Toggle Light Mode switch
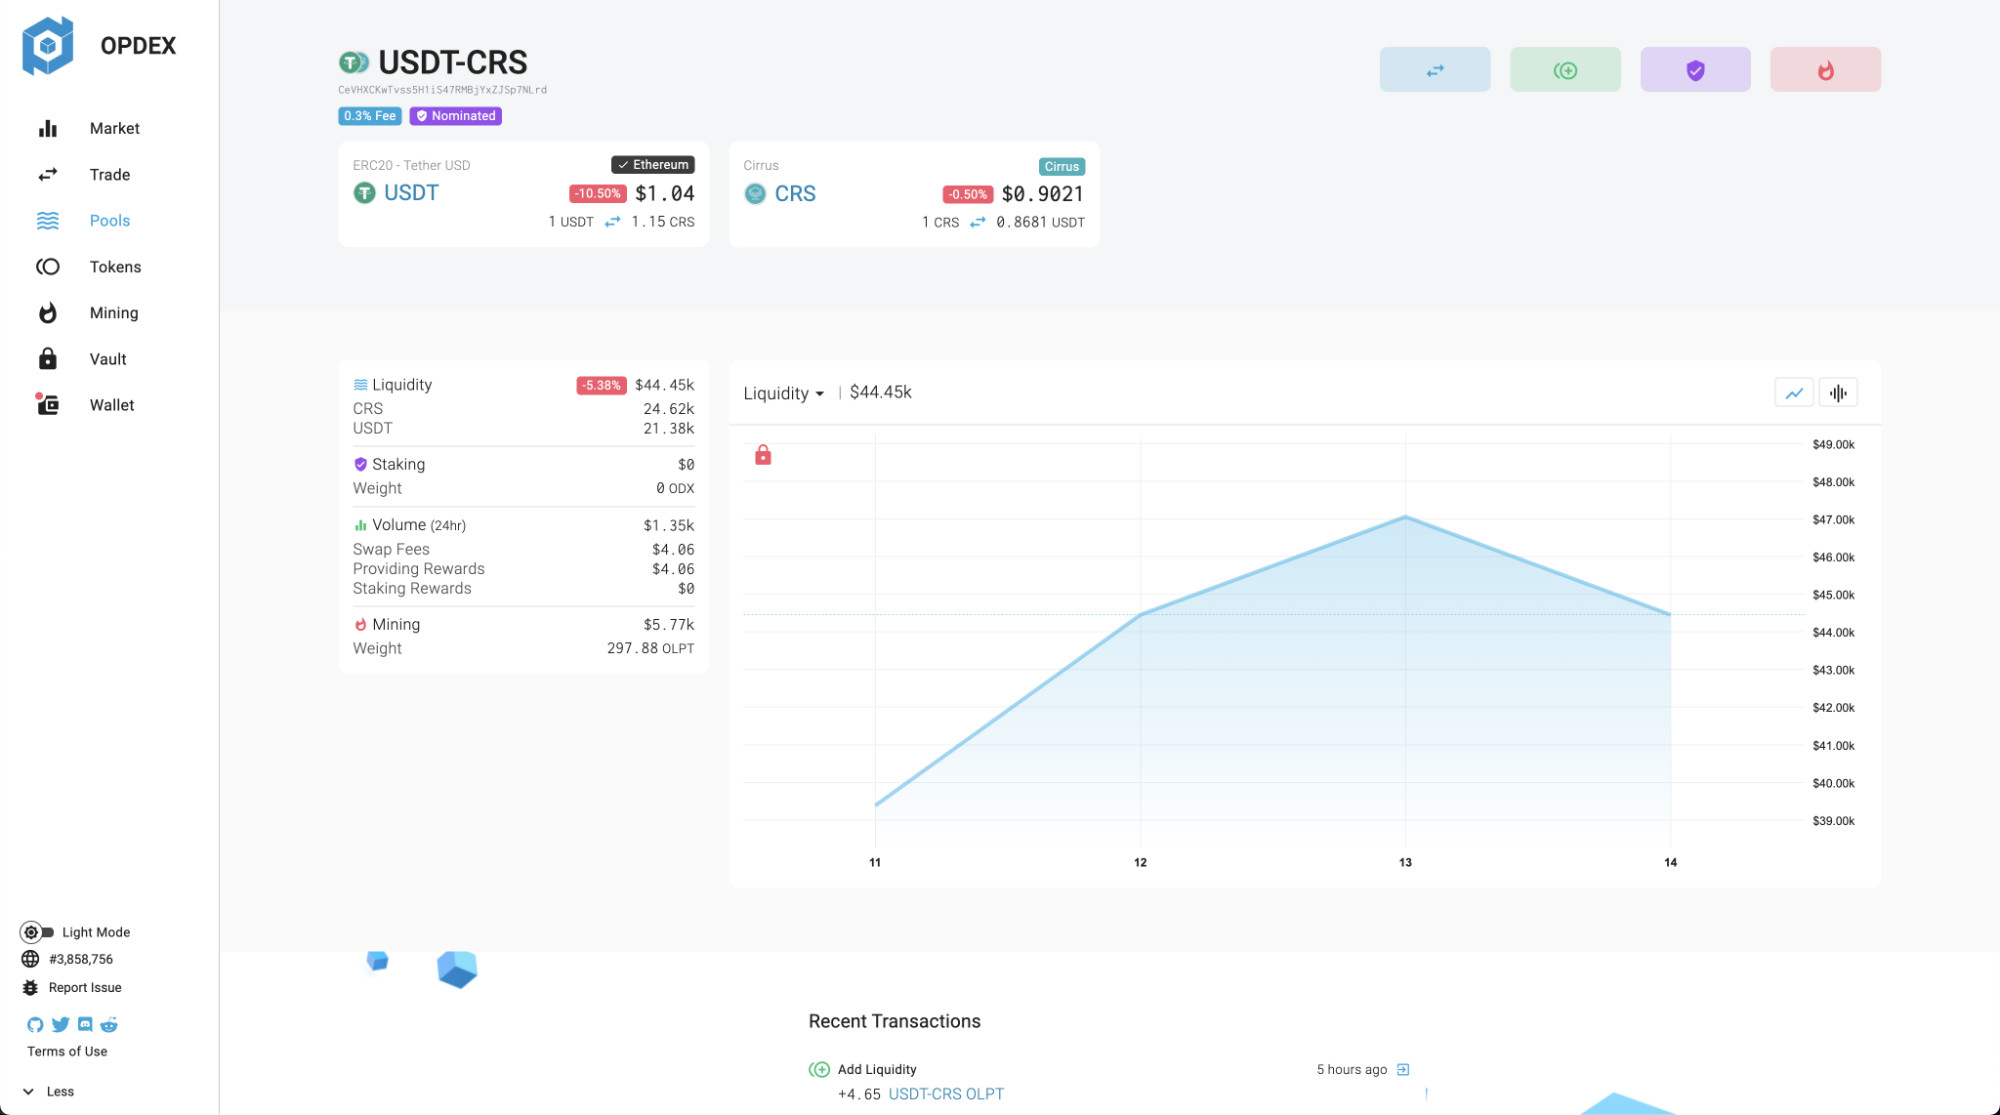This screenshot has height=1115, width=2000. click(37, 932)
